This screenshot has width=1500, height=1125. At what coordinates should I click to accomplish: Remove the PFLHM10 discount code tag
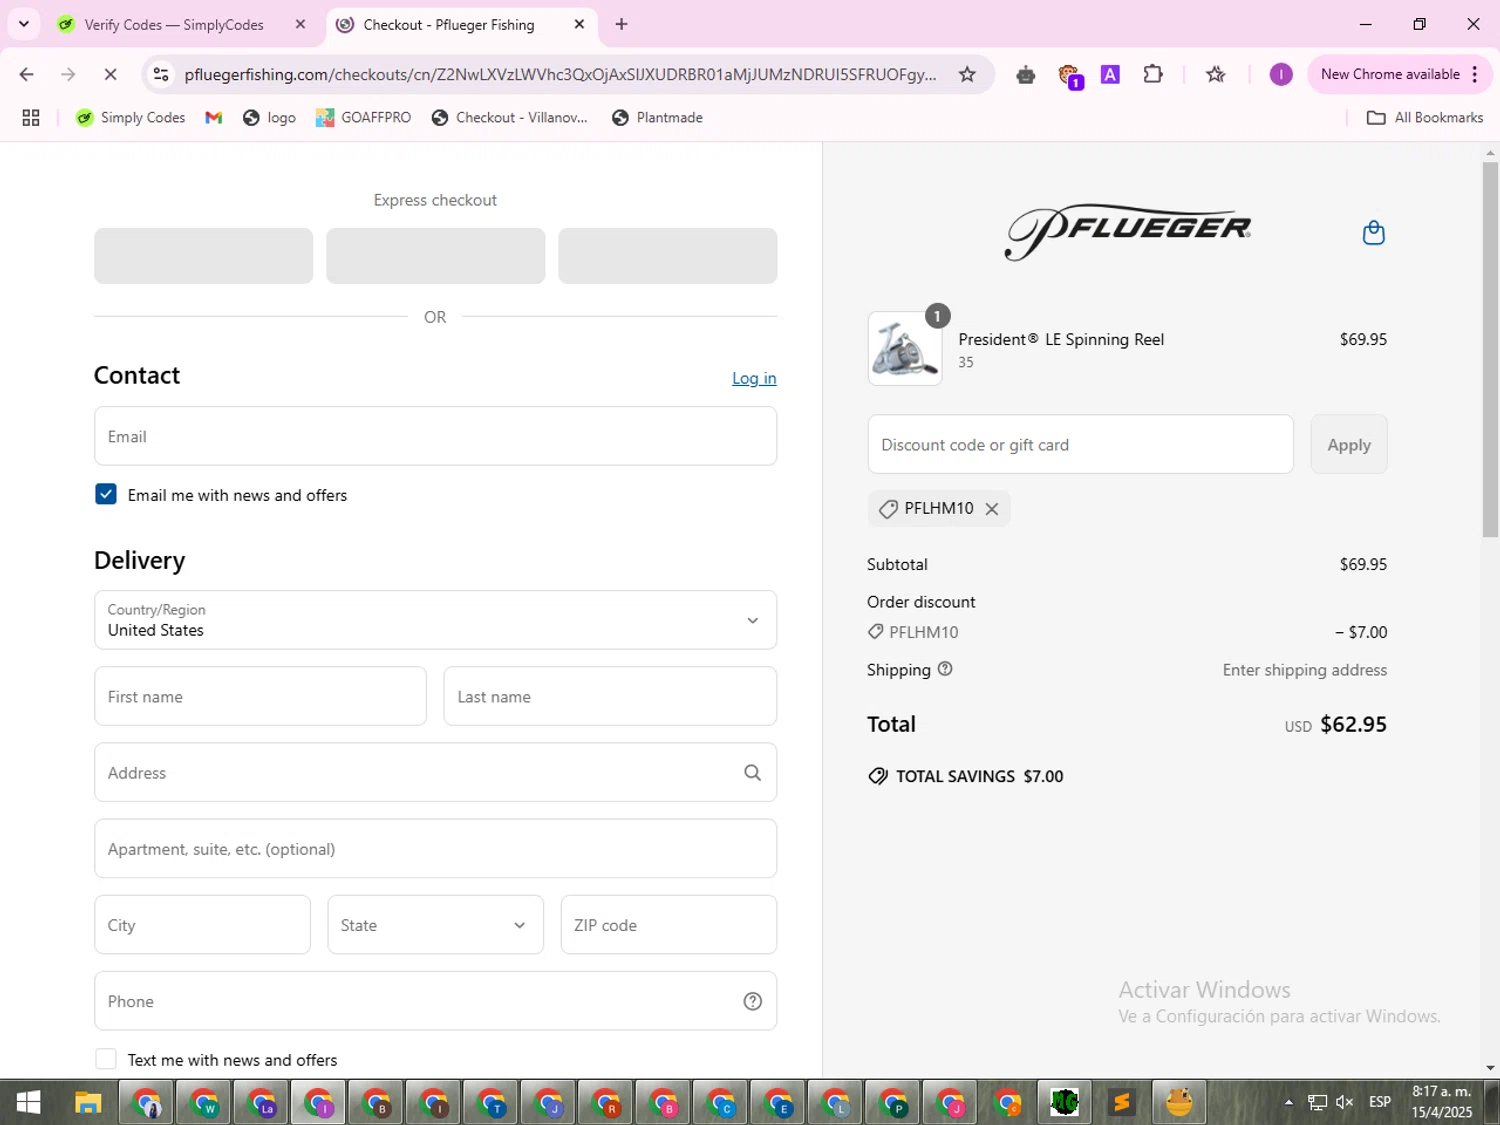991,509
